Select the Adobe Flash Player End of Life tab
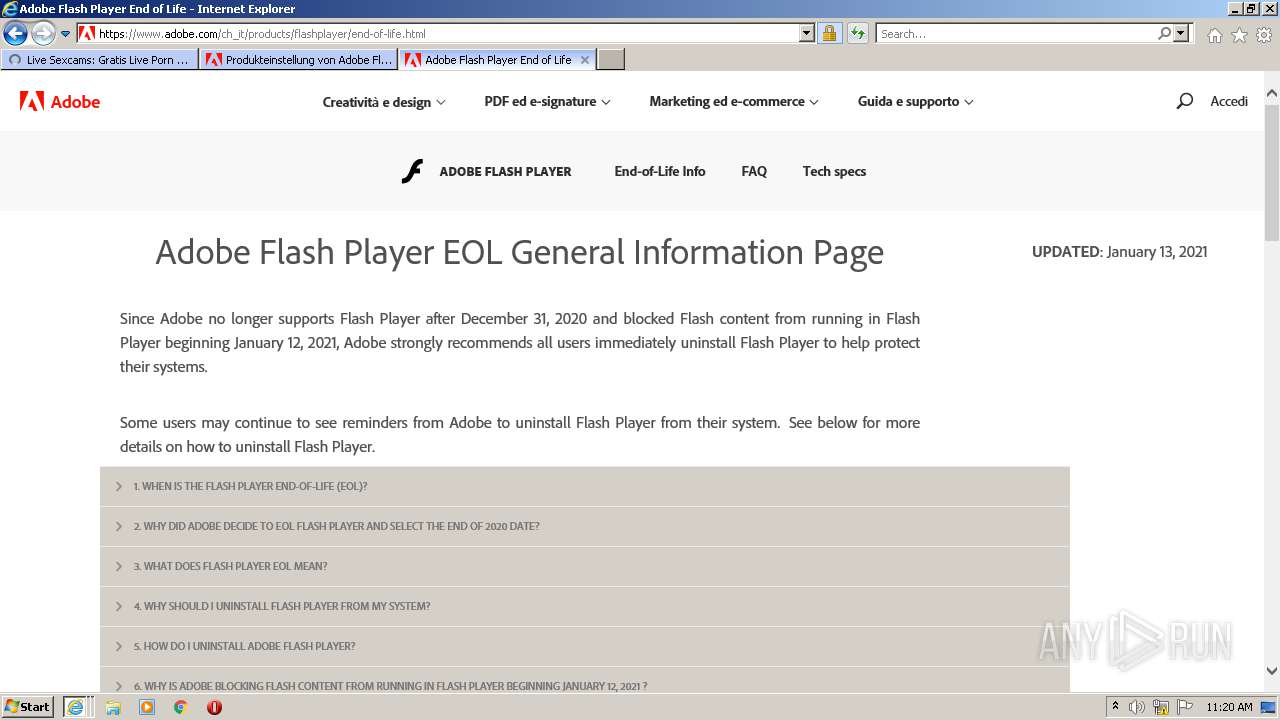The image size is (1280, 720). 488,60
